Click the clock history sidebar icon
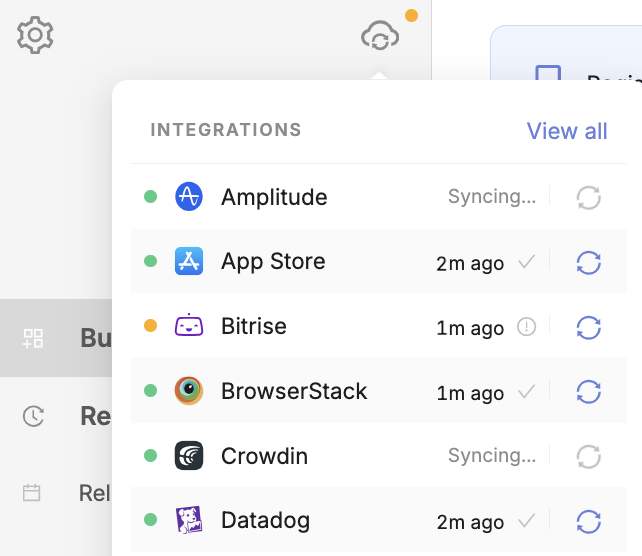 [x=33, y=416]
